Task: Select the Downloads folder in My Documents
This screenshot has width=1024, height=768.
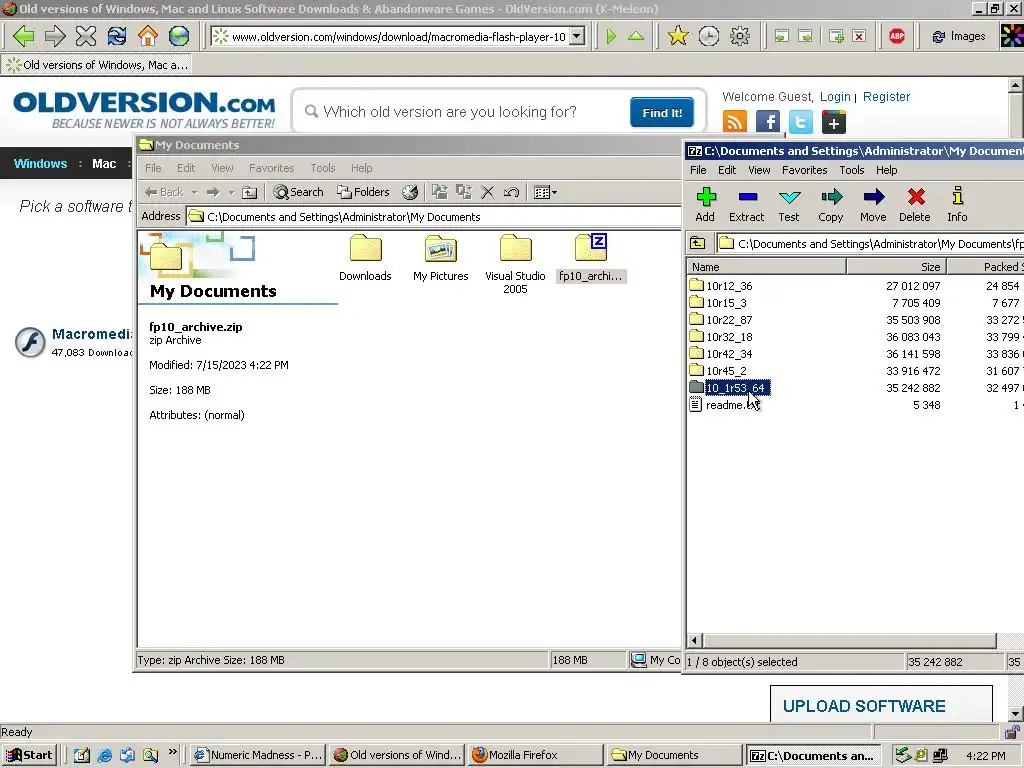Action: [365, 258]
